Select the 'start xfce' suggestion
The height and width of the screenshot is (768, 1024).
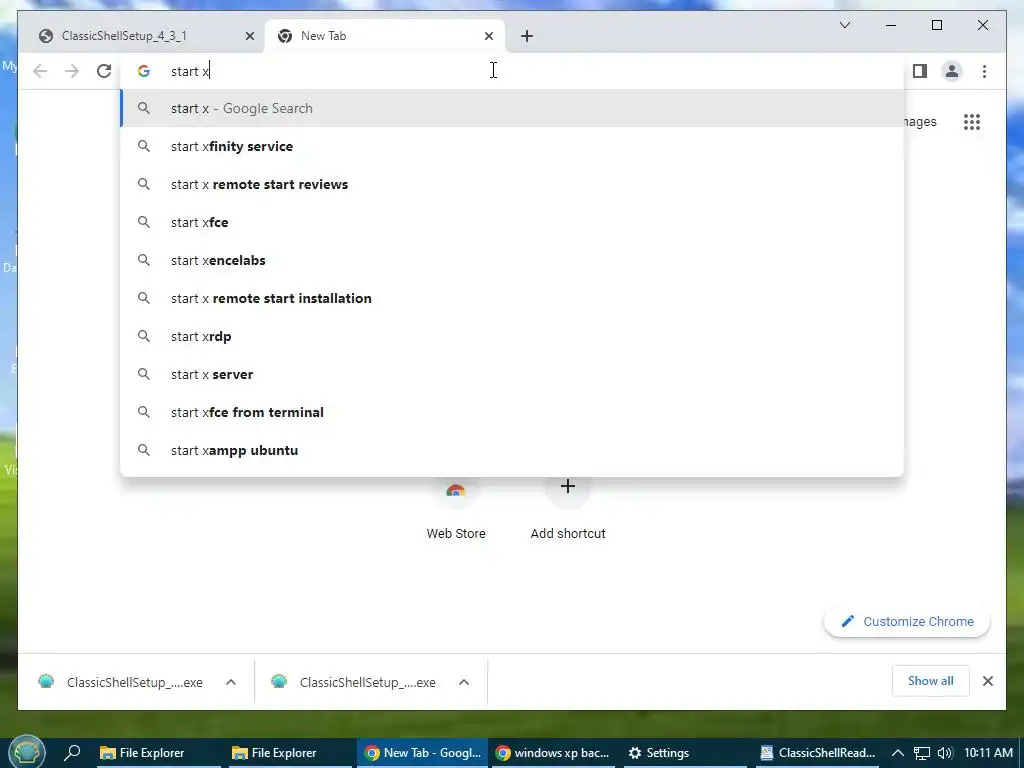point(512,222)
